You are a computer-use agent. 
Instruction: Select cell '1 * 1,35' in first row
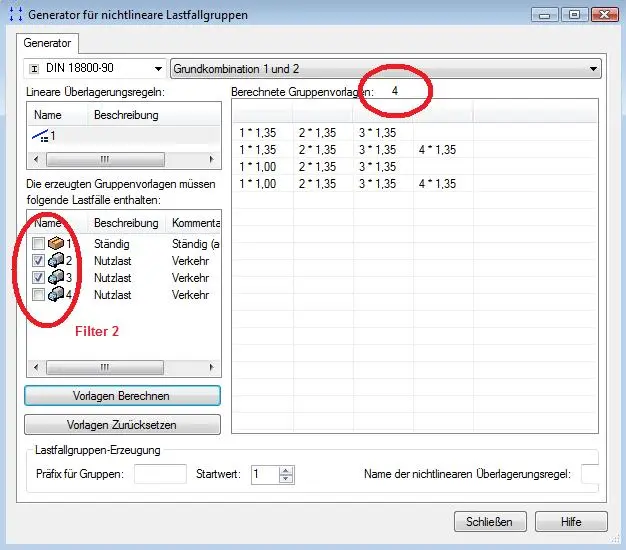[258, 133]
